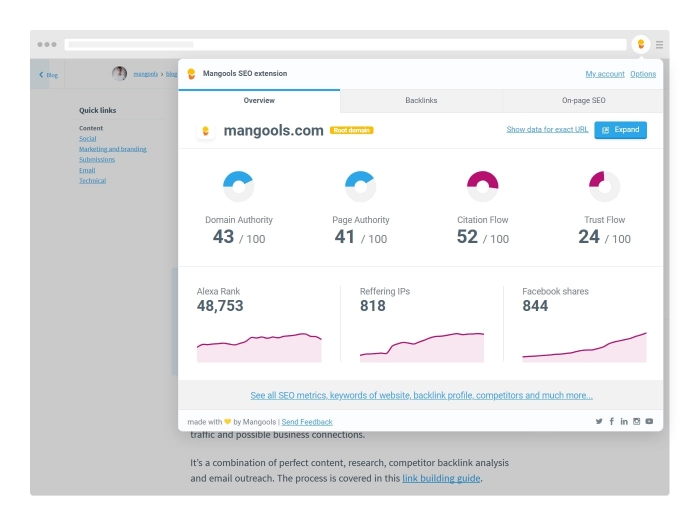Click the mangools.com favicon icon
Screen dimensions: 700x525
(205, 131)
